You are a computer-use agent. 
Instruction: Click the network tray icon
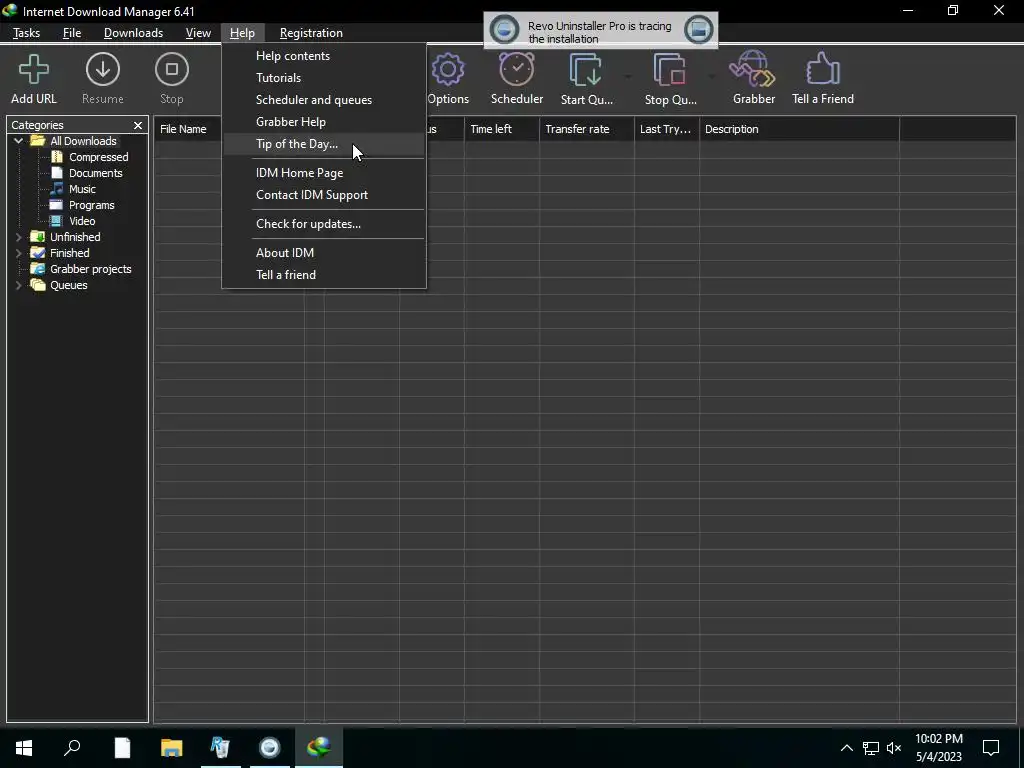[x=871, y=748]
